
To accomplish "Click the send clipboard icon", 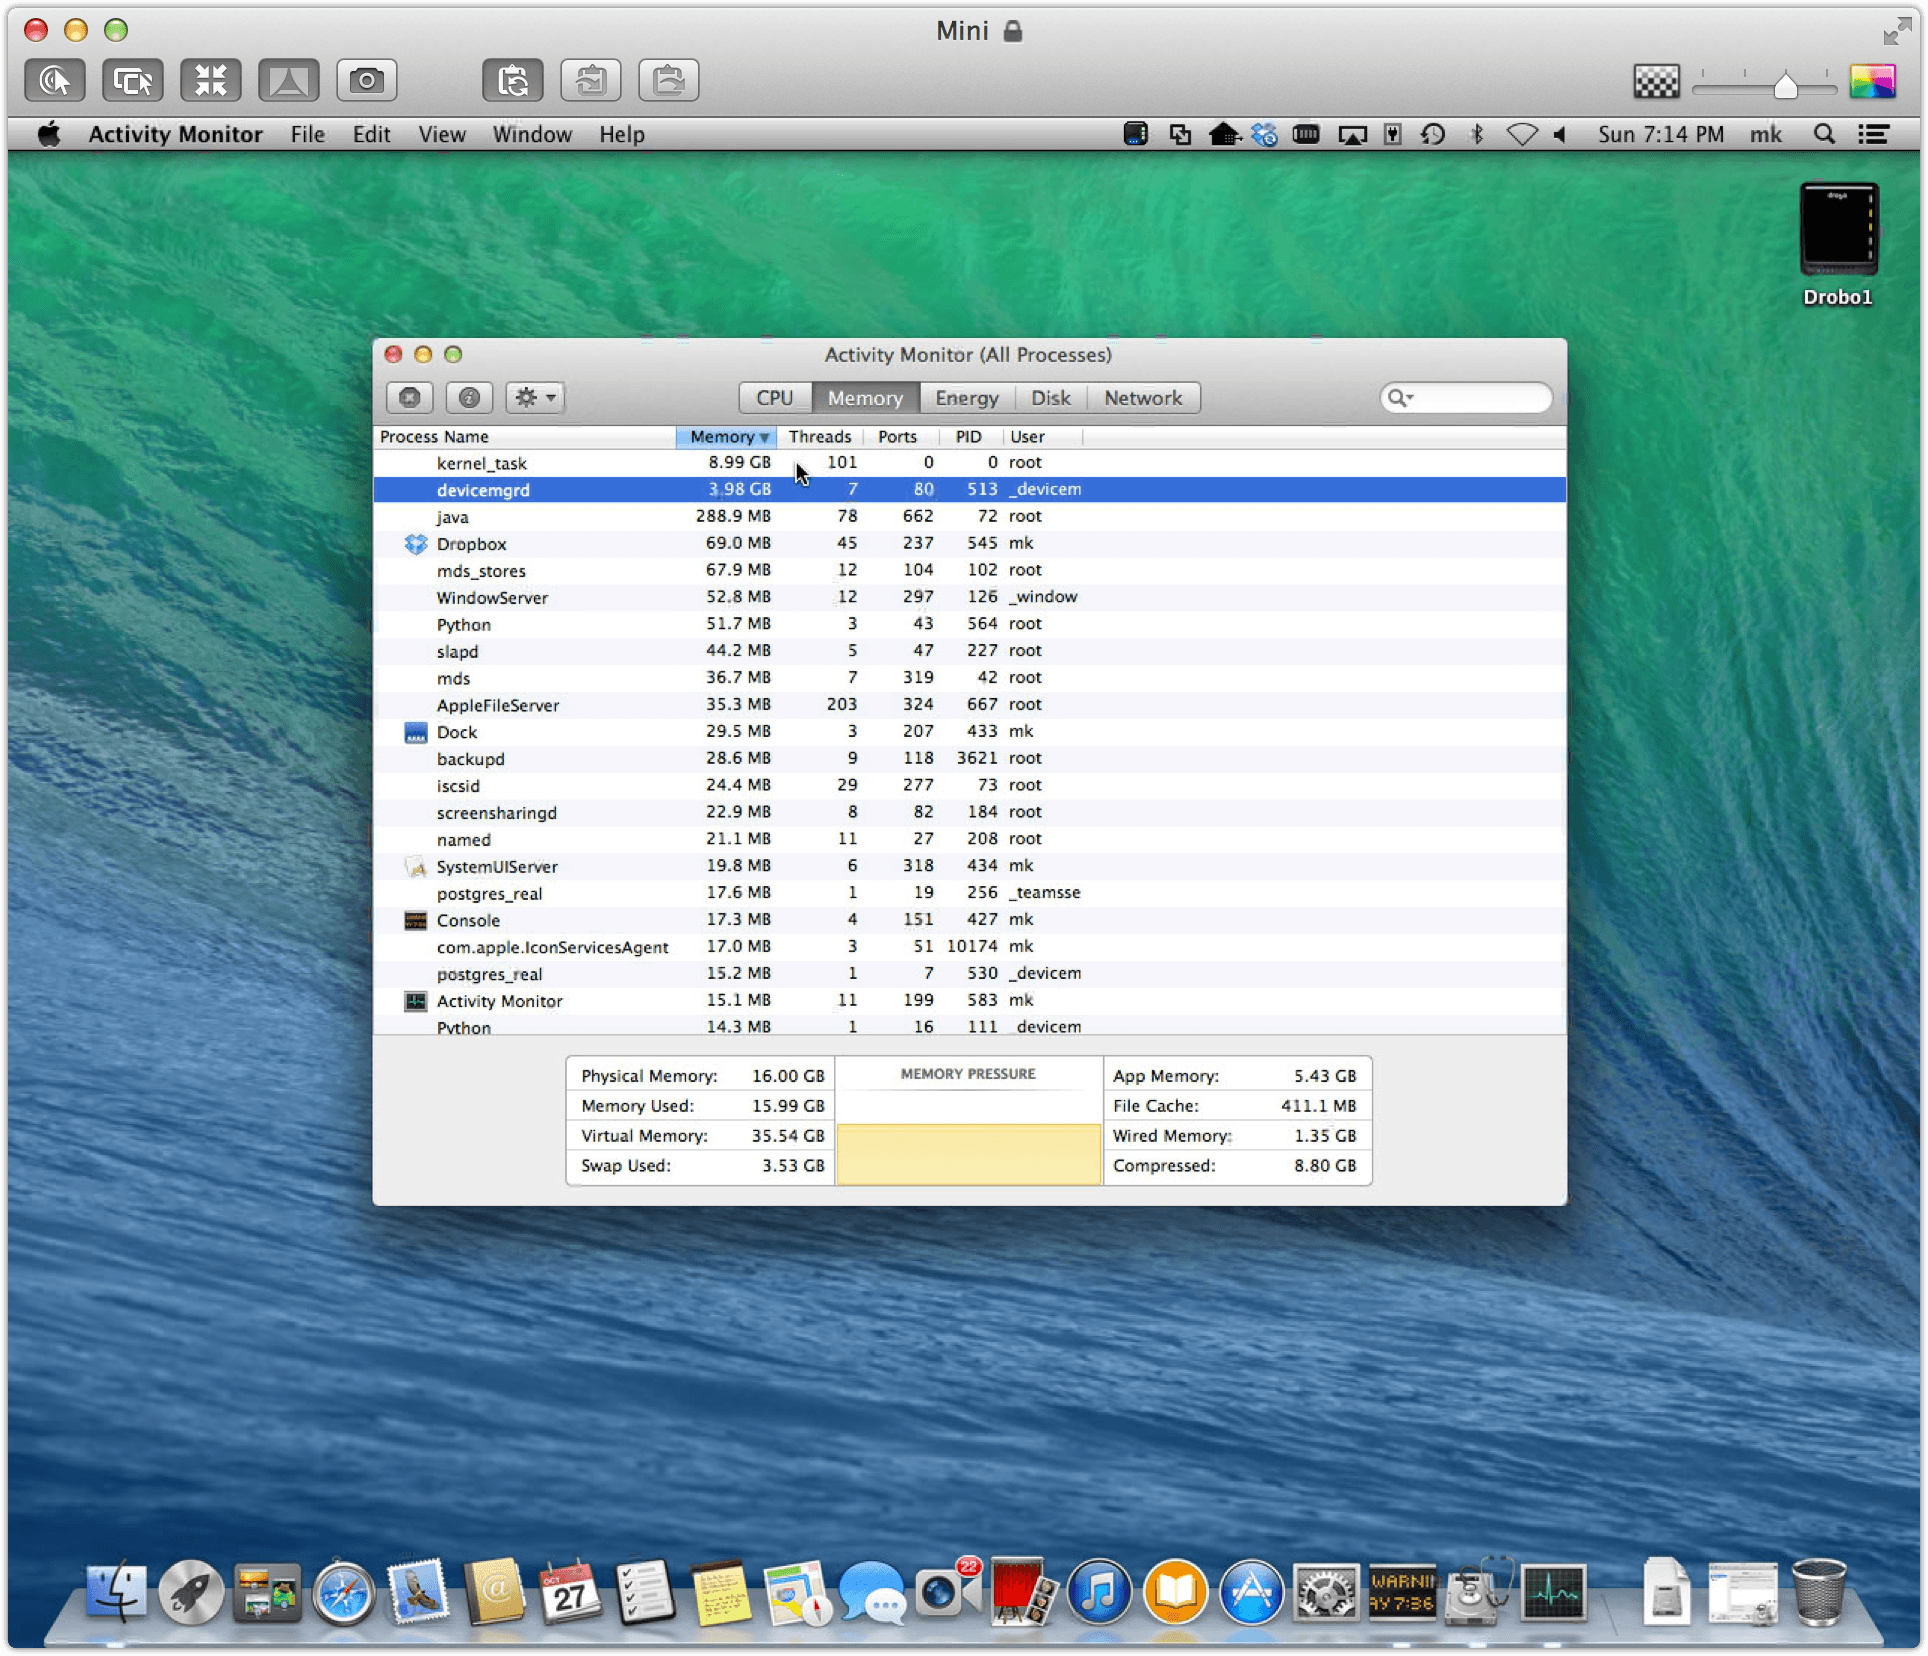I will click(668, 81).
